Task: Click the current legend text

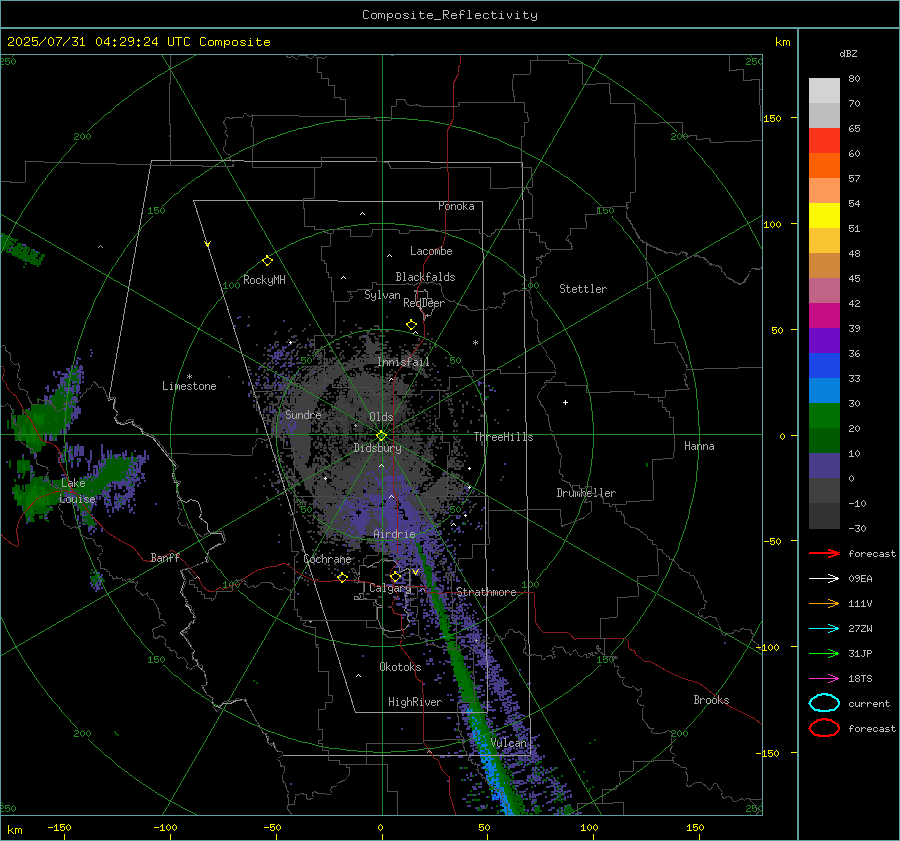Action: point(869,704)
